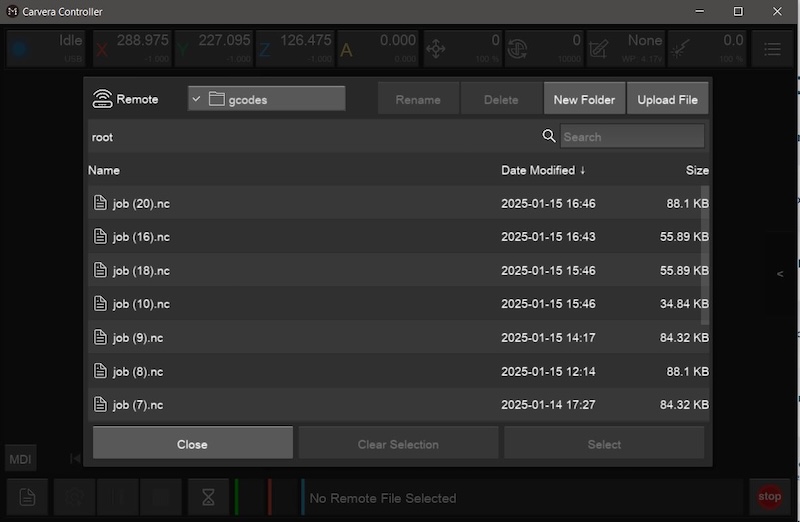The width and height of the screenshot is (800, 522).
Task: Click the Clear Selection button
Action: point(398,444)
